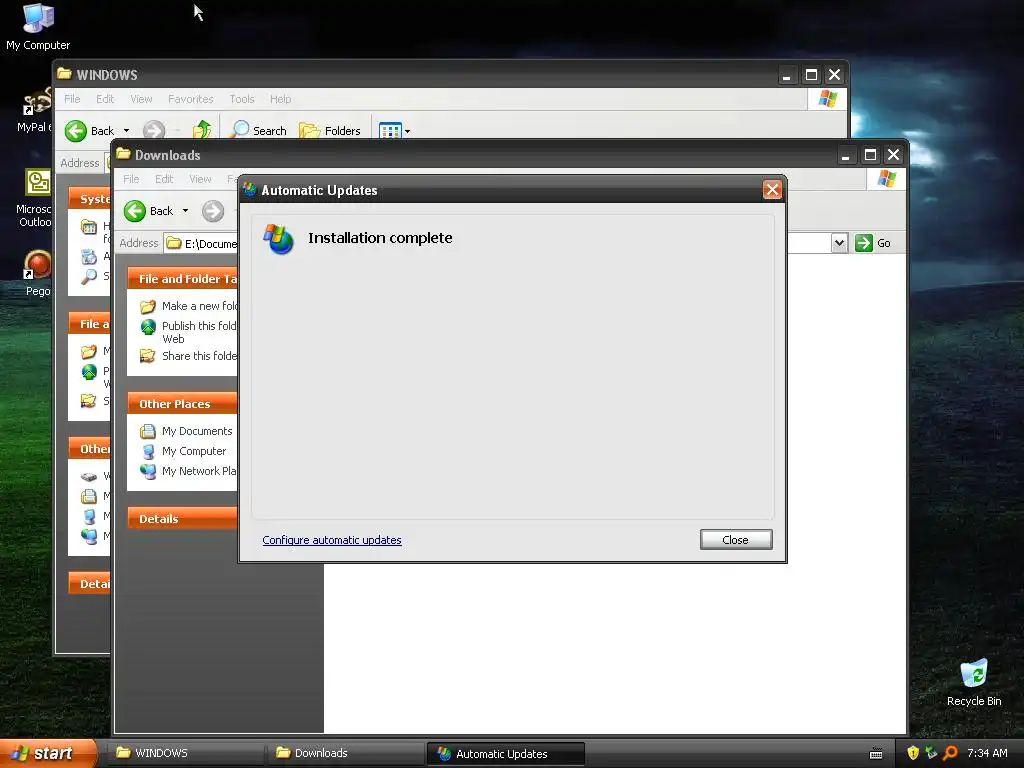
Task: Close the Automatic Updates dialog with Close button
Action: point(735,539)
